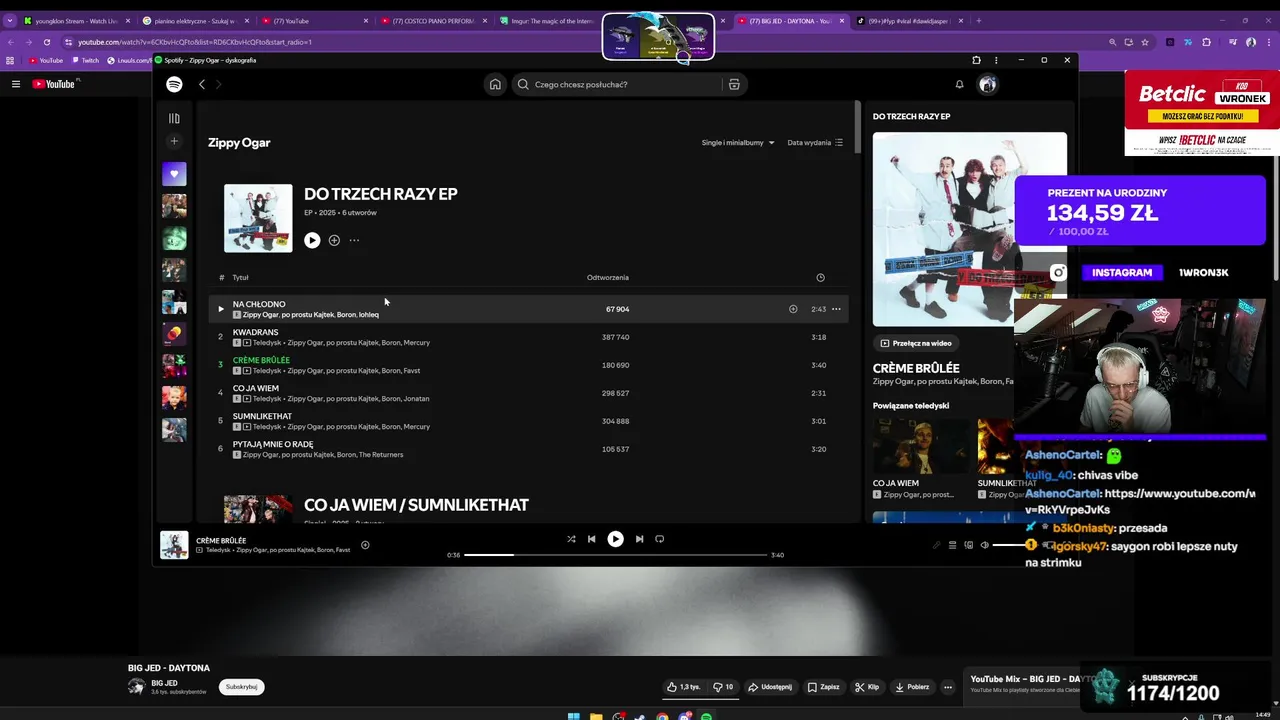
Task: Click Zapisz button under video
Action: point(824,687)
